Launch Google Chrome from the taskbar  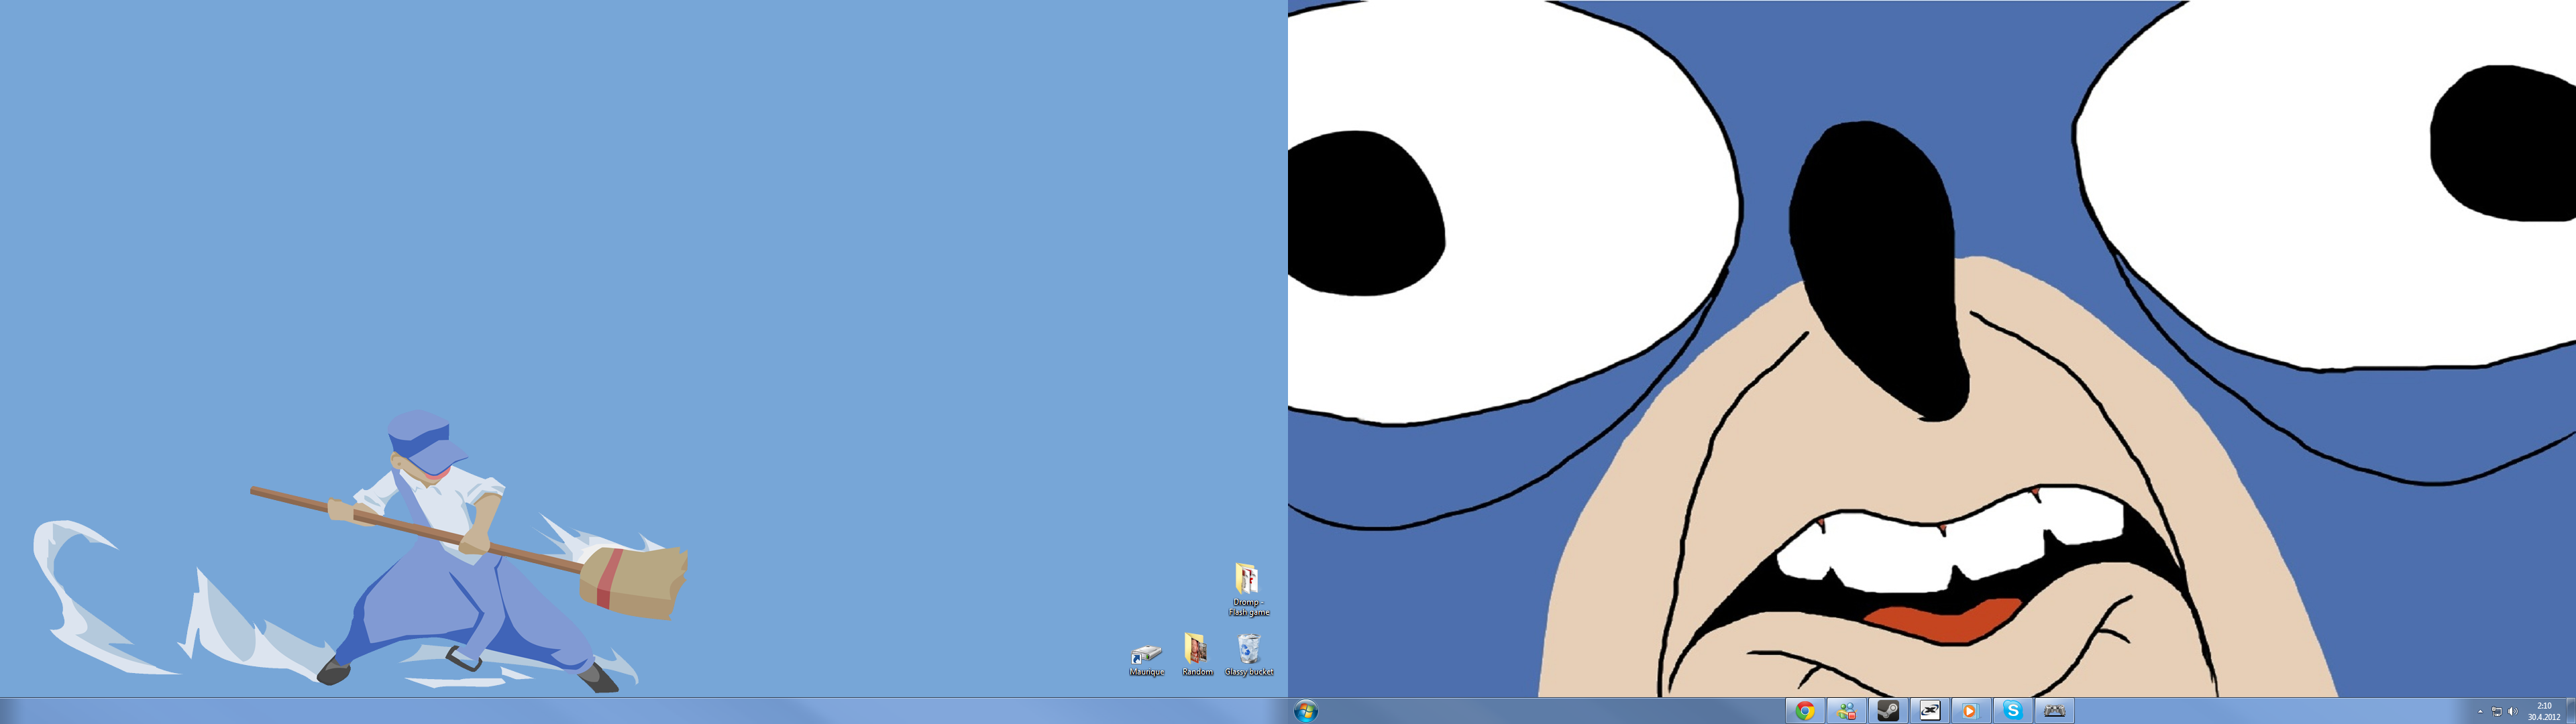tap(1805, 711)
